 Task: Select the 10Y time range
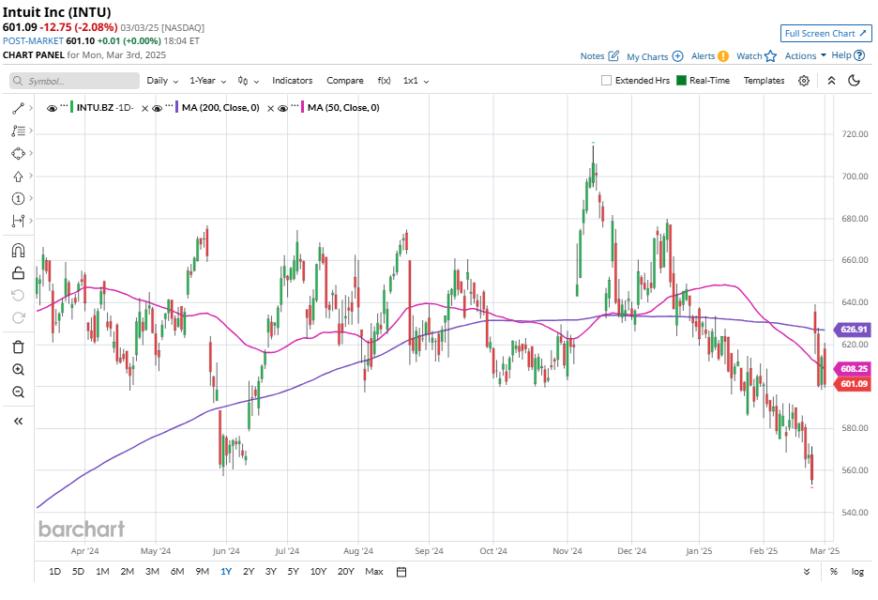pos(318,571)
